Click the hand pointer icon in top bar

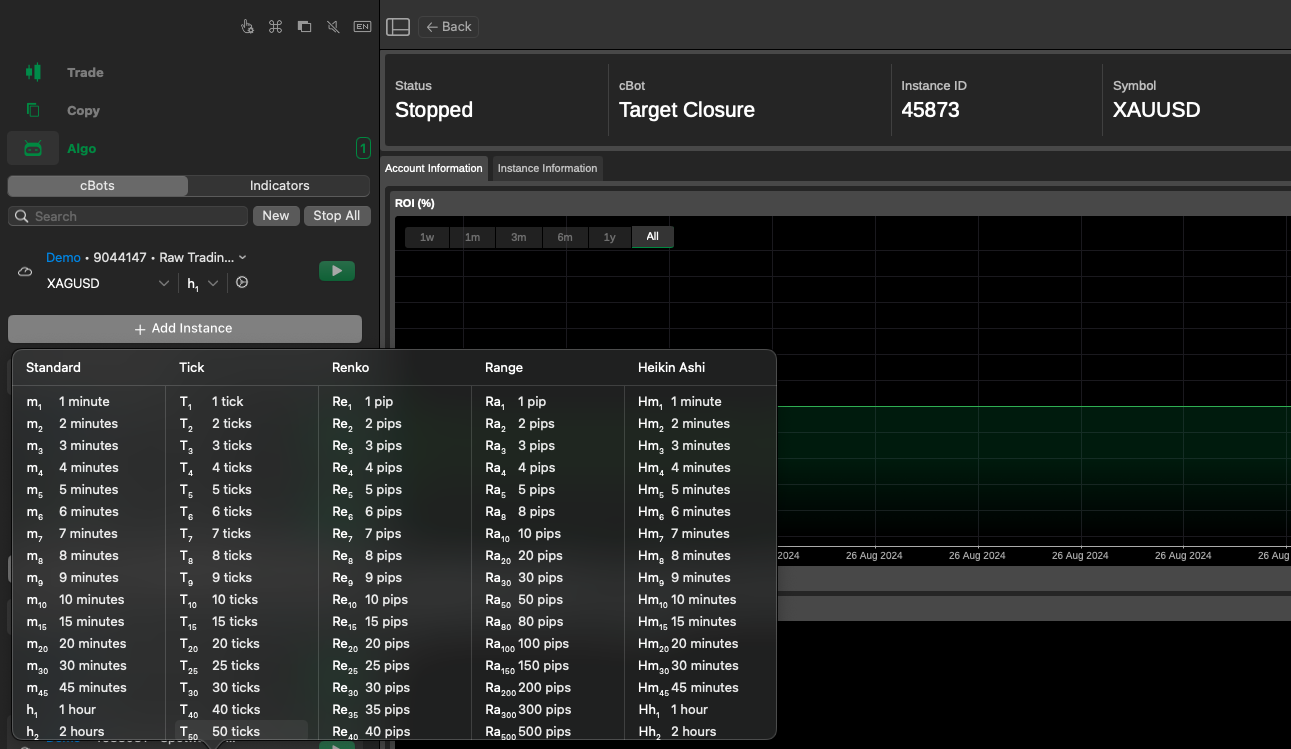pos(247,26)
